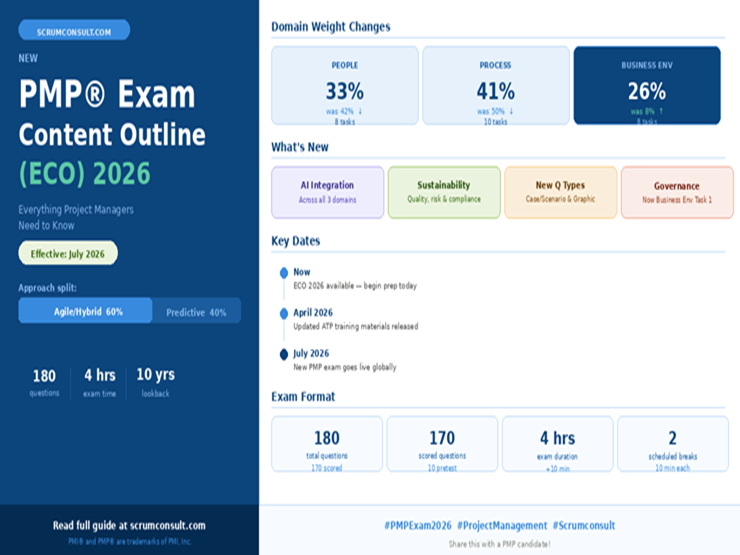740x555 pixels.
Task: Click the 4 hrs exam time stat in sidebar
Action: coord(100,382)
